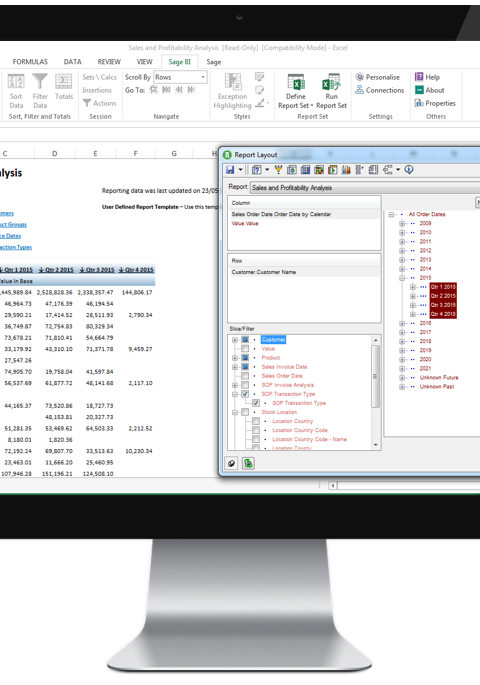Click the Slice/Filter scroll down arrow
The width and height of the screenshot is (480, 685).
click(x=376, y=445)
